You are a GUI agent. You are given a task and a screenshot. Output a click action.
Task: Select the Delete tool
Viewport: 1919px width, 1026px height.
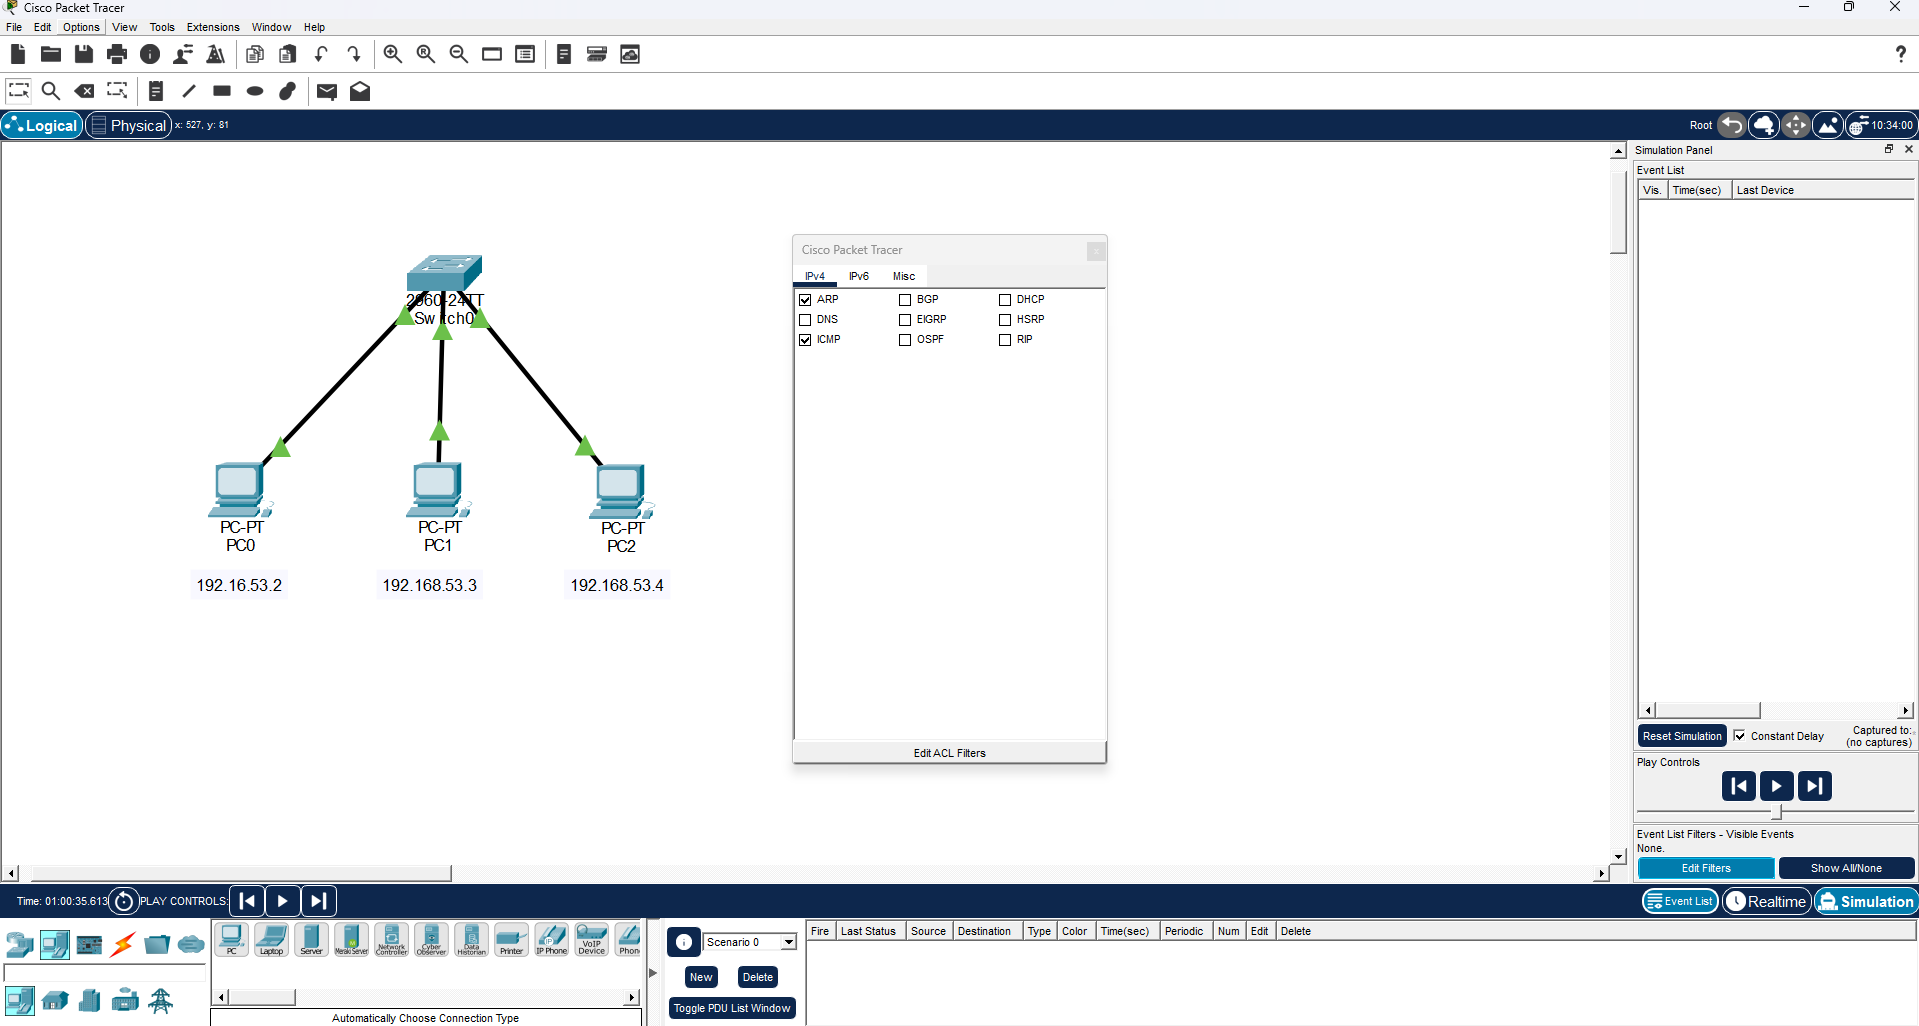84,91
